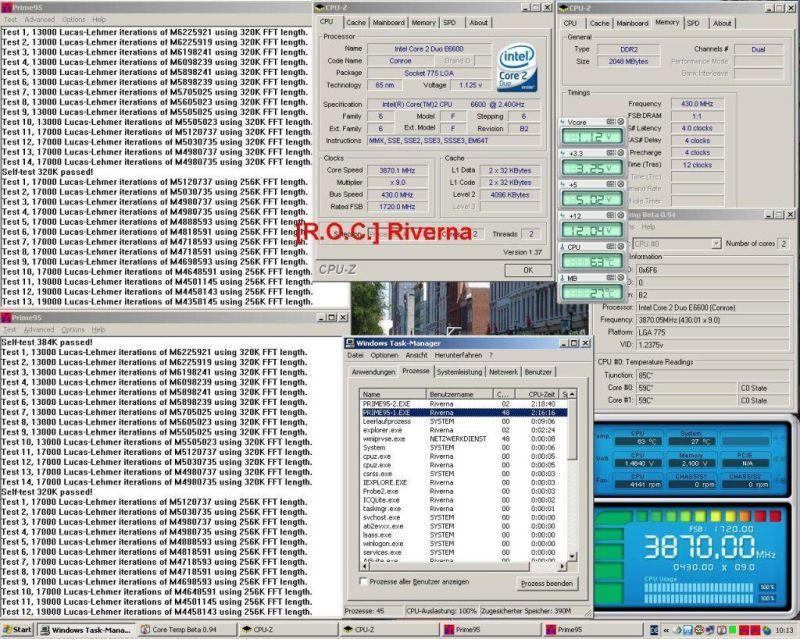Click the right arrow of the horizontal process scrollbar
Screen dimensions: 800x639
562,566
